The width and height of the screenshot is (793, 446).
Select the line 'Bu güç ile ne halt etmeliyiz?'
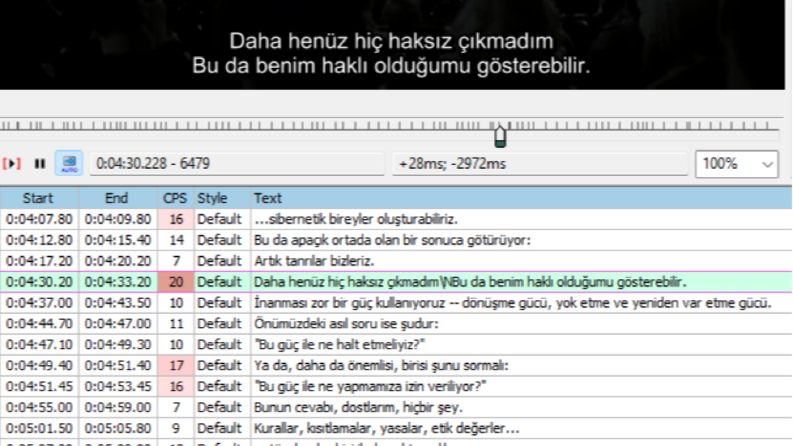[x=396, y=344]
